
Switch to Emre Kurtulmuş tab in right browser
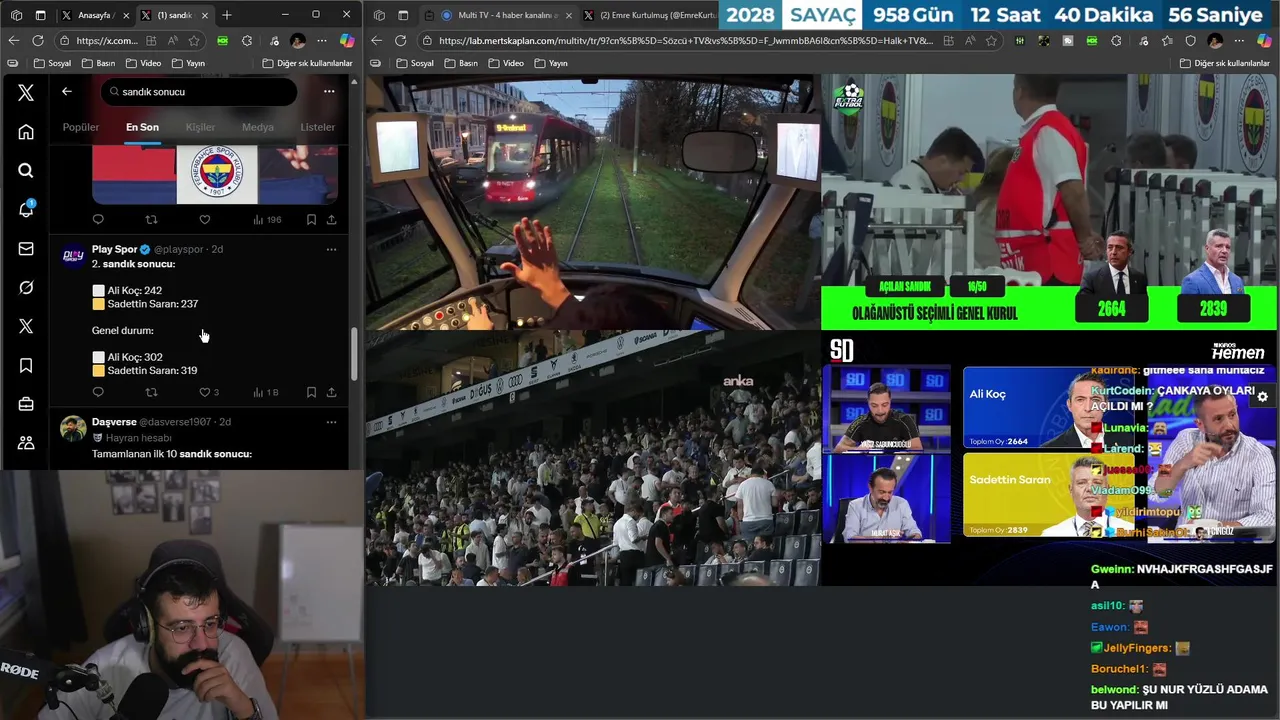648,15
